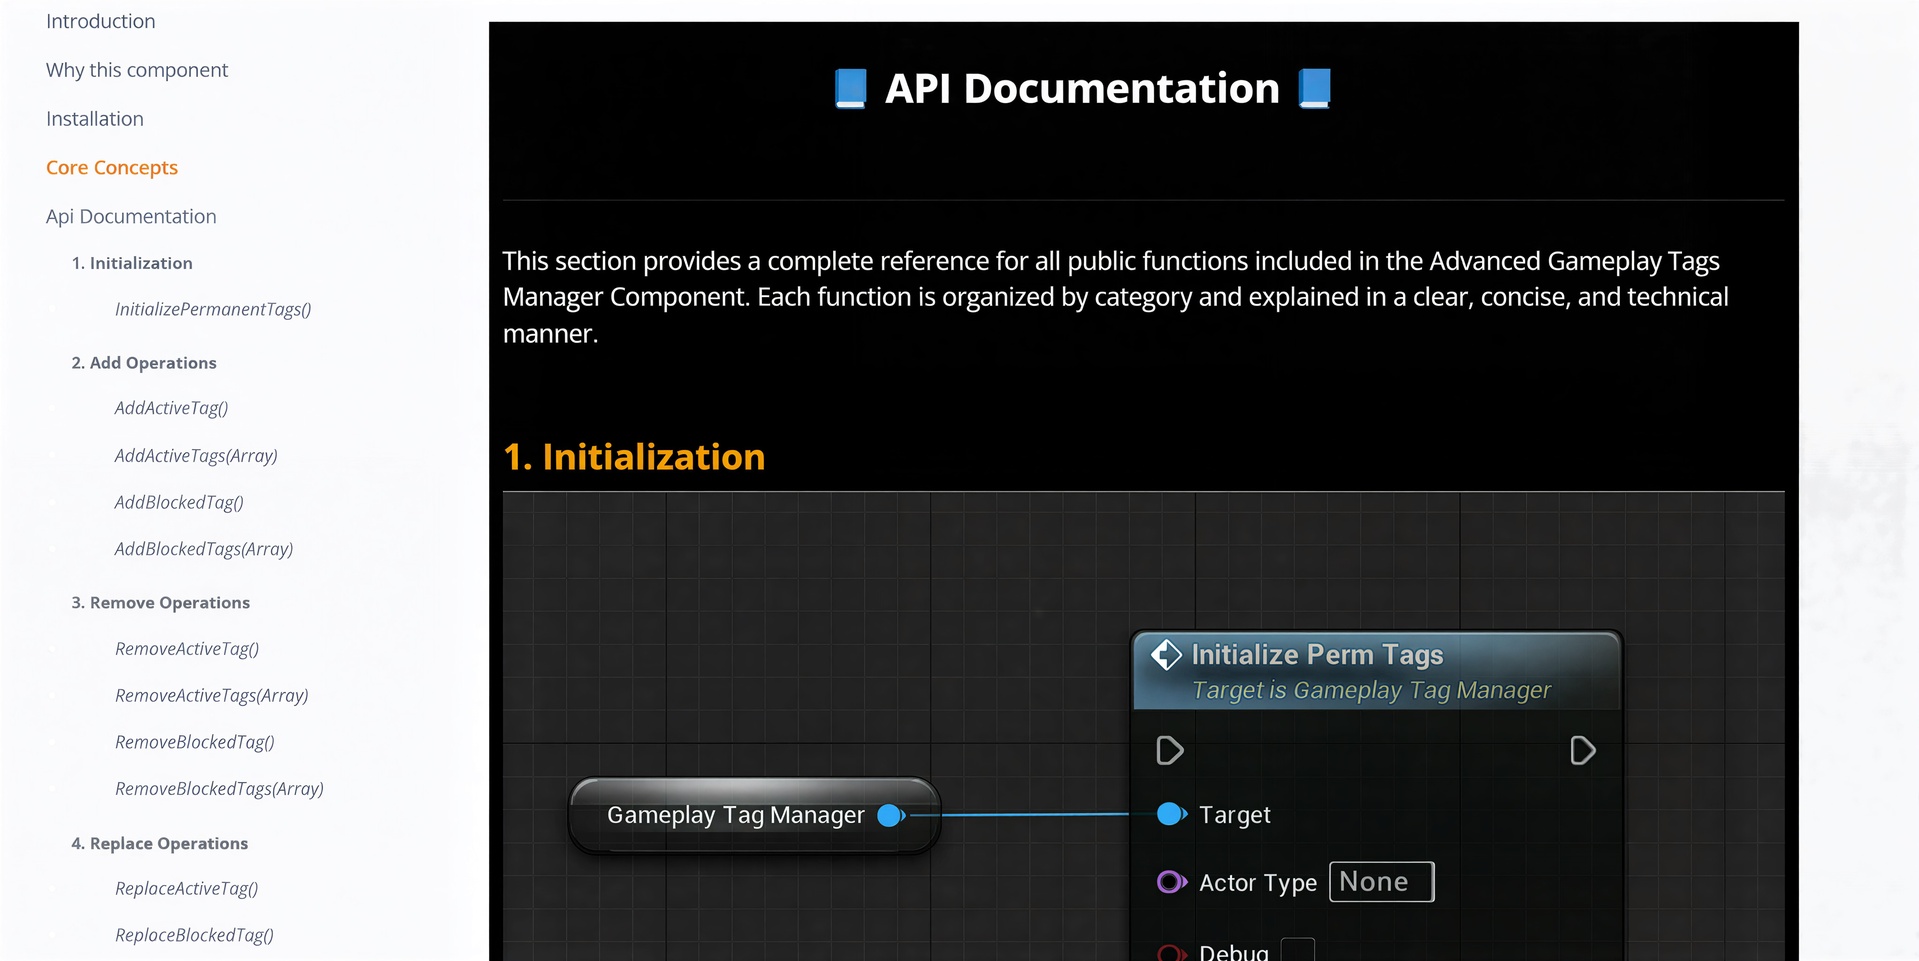Click the book emoji right of API Documentation
Image resolution: width=1919 pixels, height=961 pixels.
tap(1315, 88)
